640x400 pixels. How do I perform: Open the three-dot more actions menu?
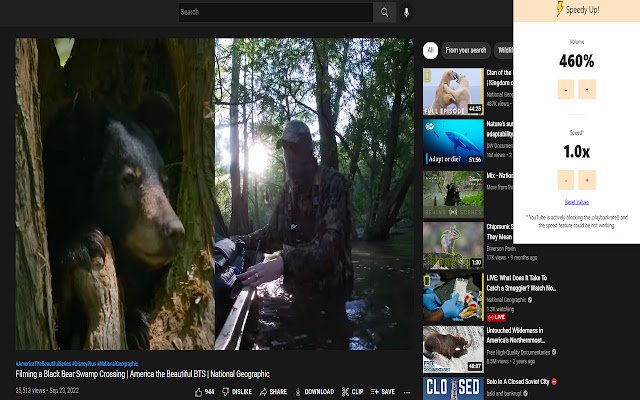[x=407, y=392]
